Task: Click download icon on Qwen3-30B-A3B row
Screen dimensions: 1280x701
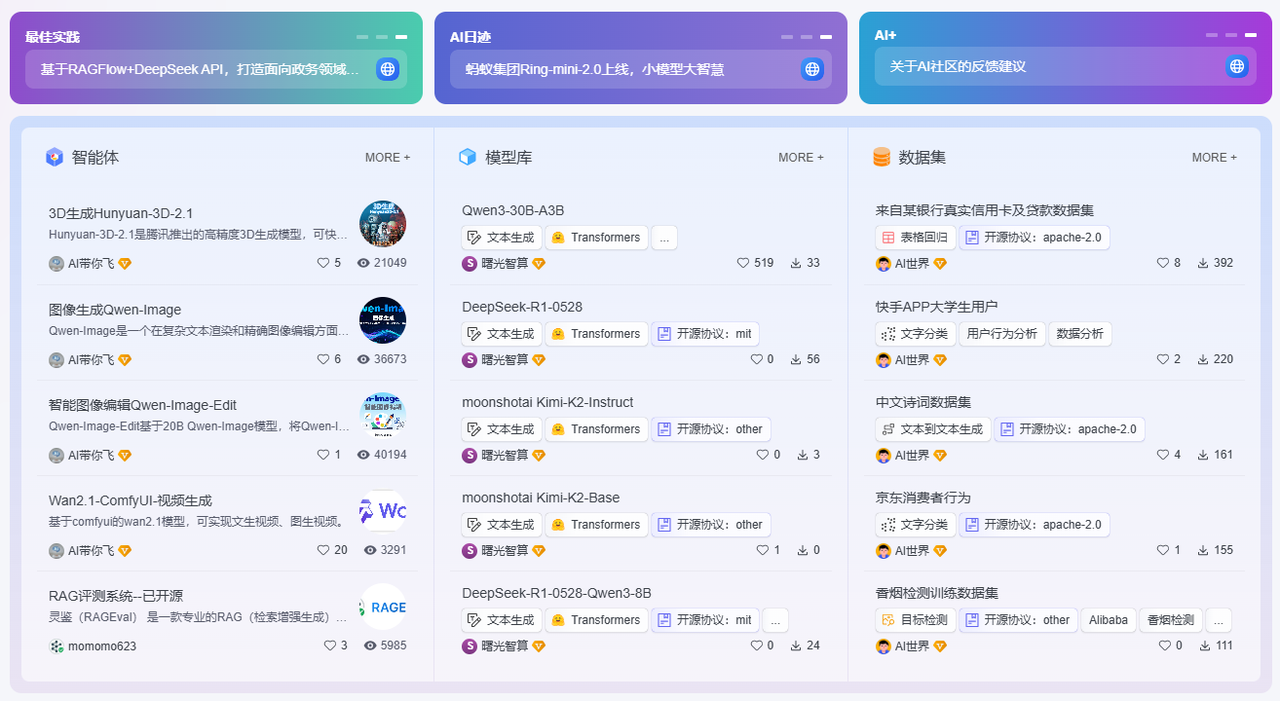Action: tap(796, 263)
